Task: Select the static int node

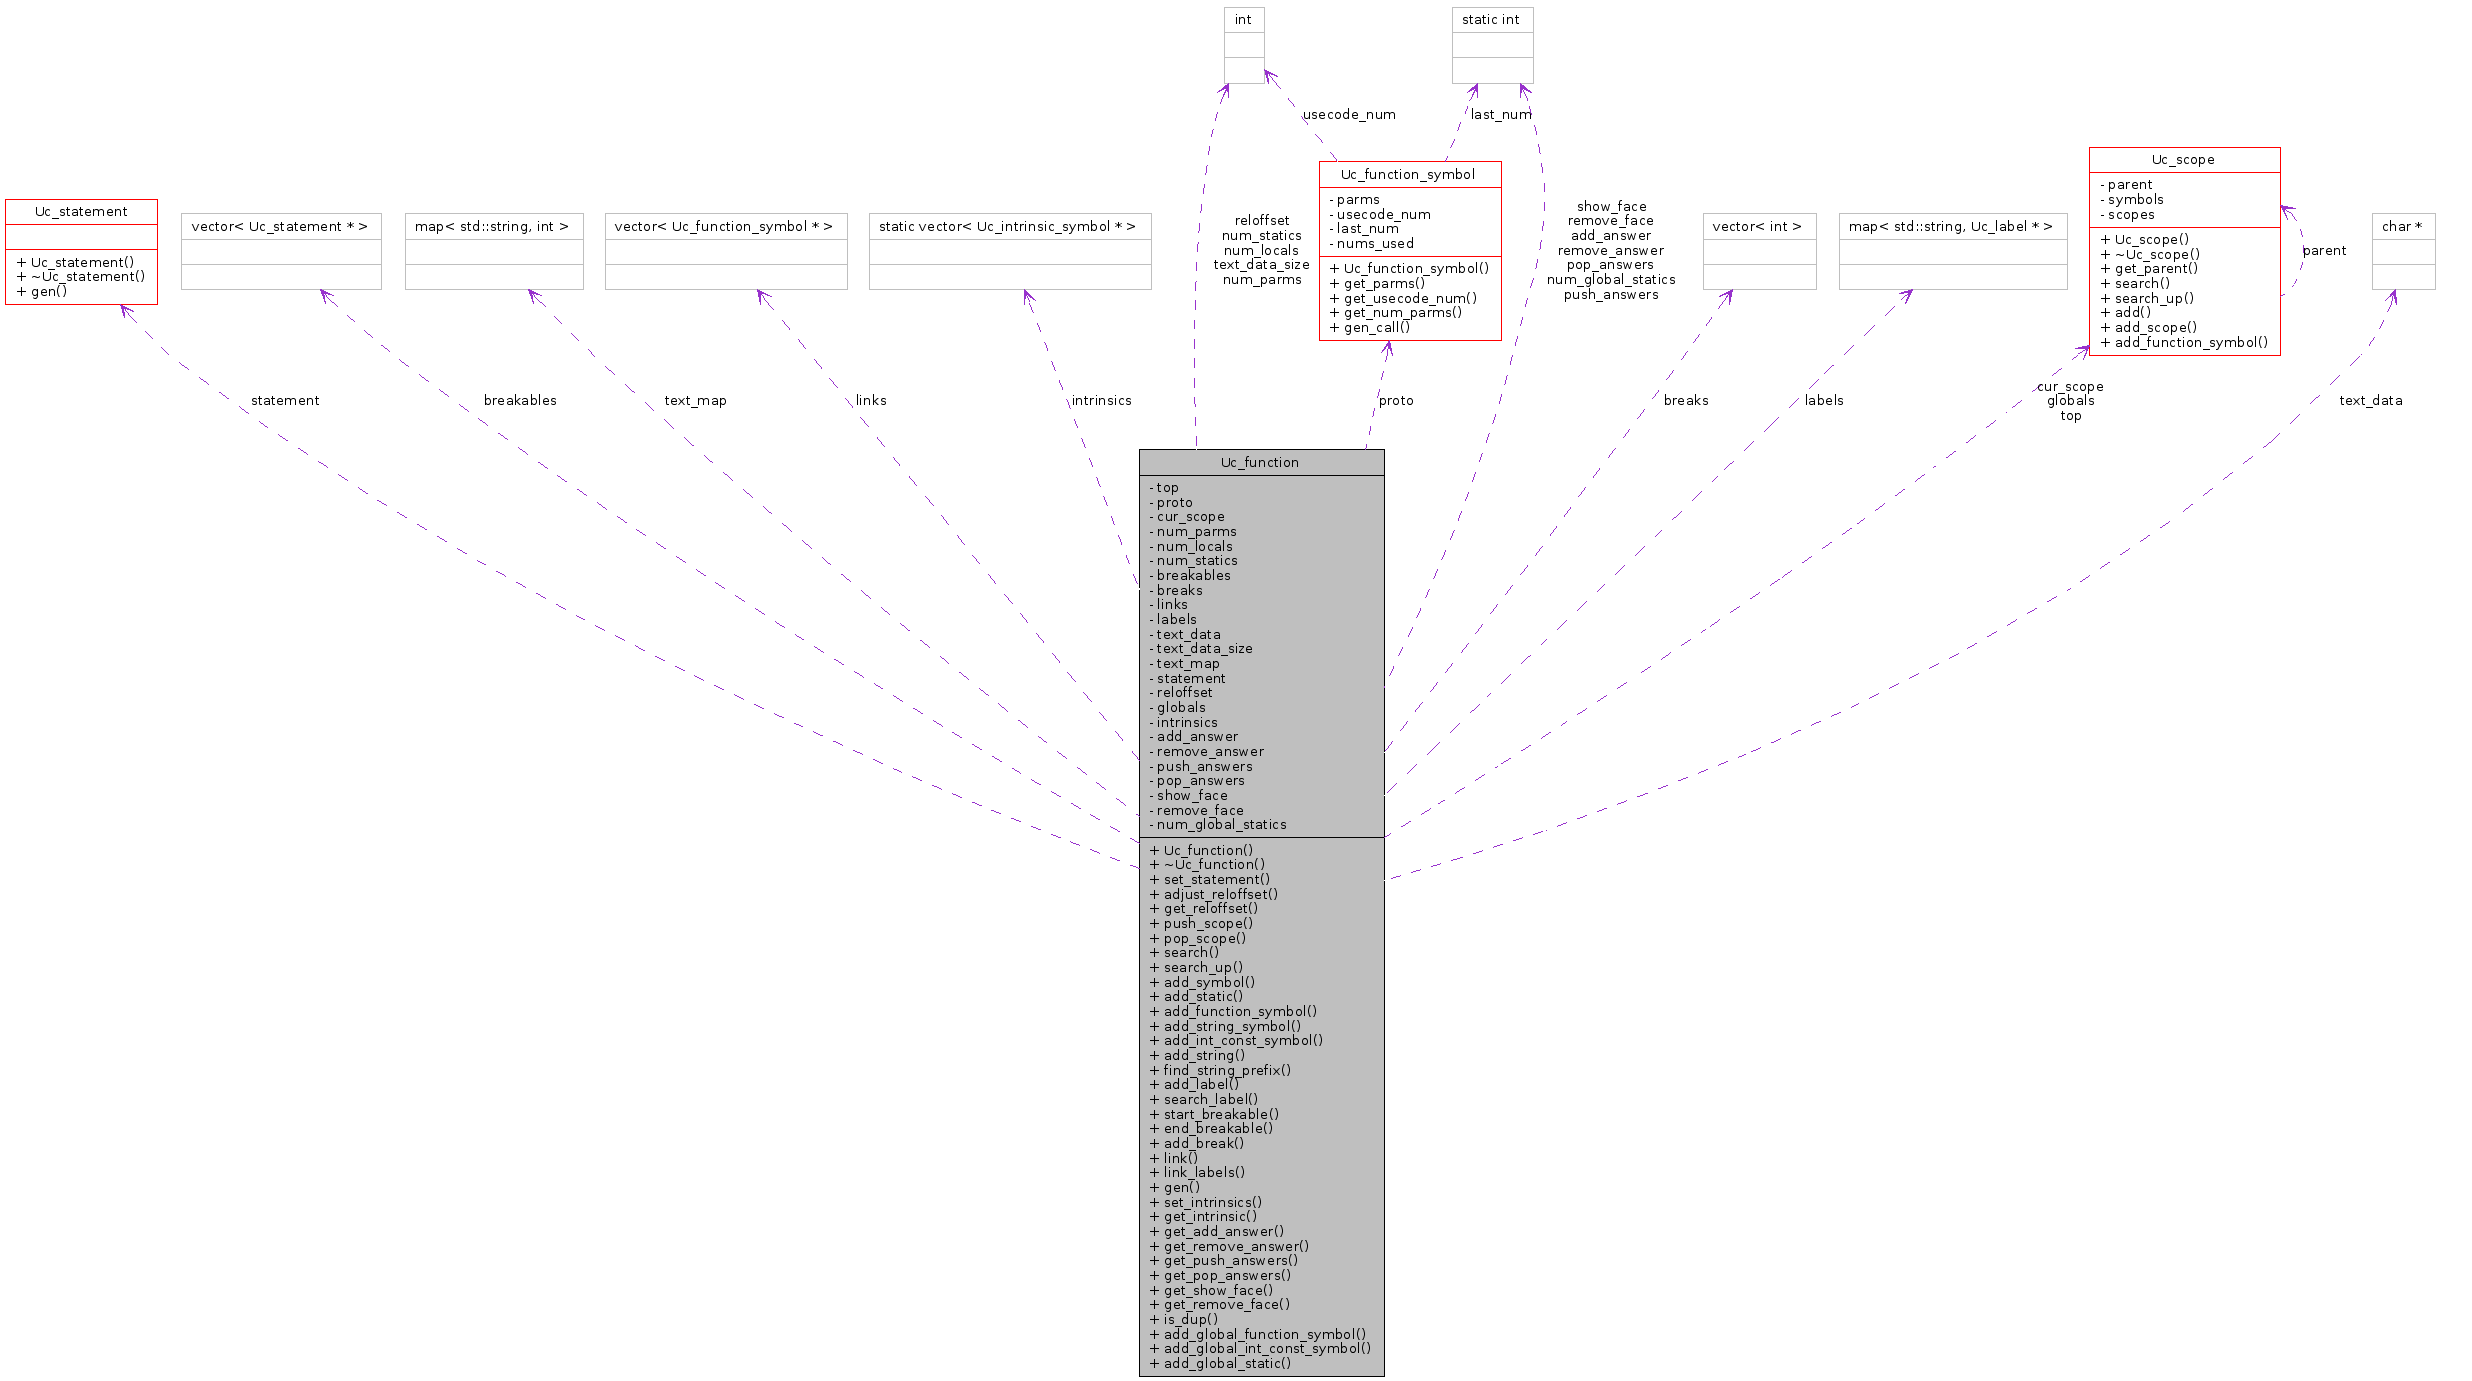Action: point(1491,19)
